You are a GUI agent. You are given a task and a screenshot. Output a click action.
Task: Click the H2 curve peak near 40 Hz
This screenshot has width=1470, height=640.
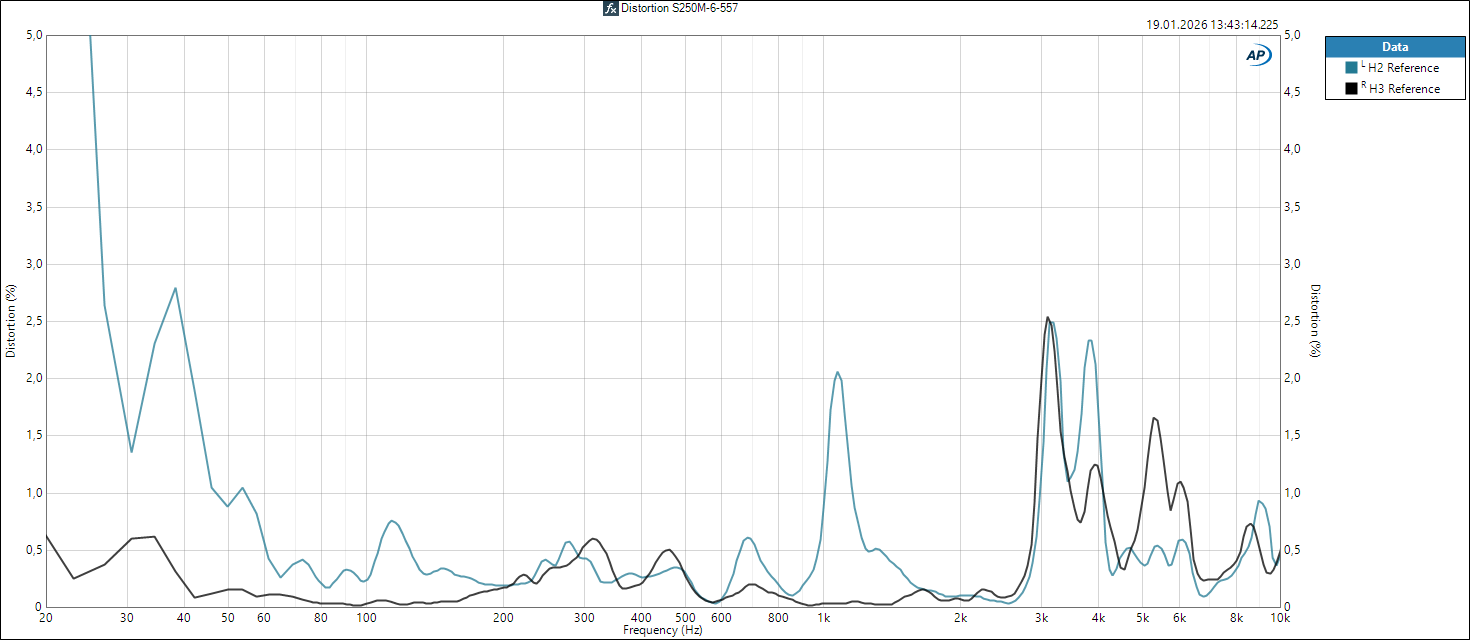coord(176,288)
